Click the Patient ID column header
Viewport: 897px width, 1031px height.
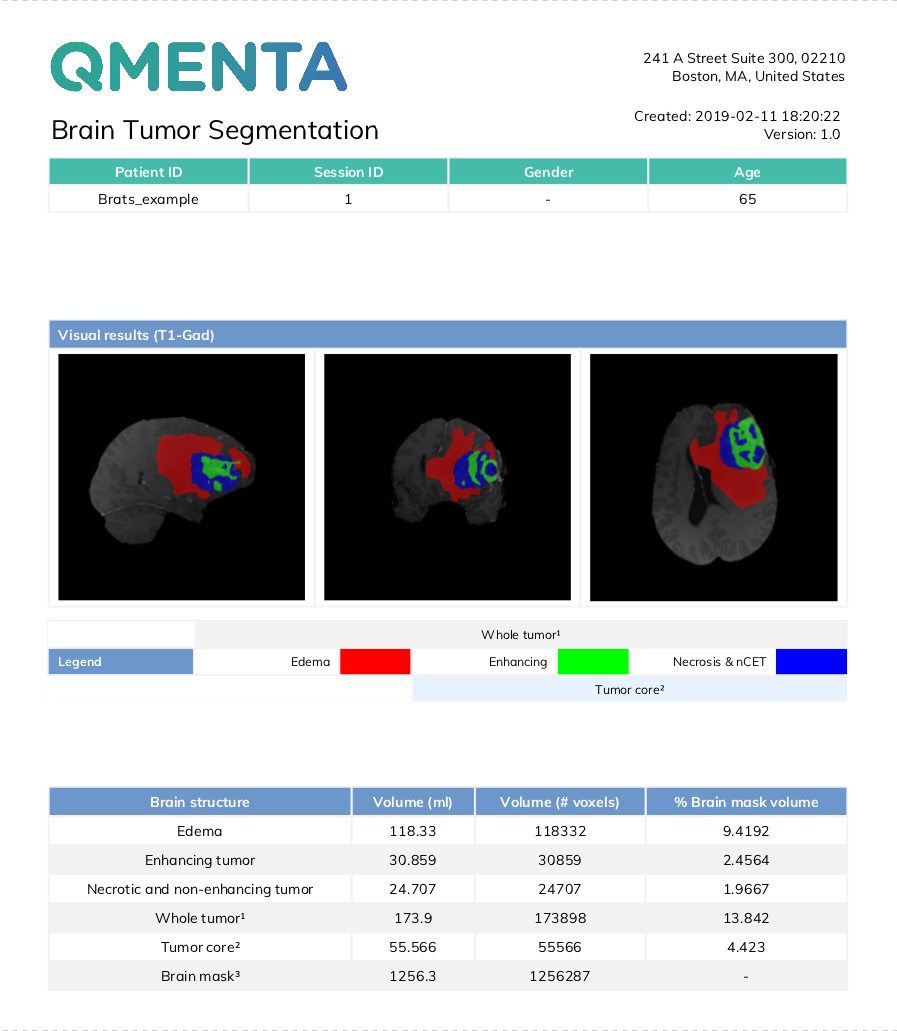148,172
